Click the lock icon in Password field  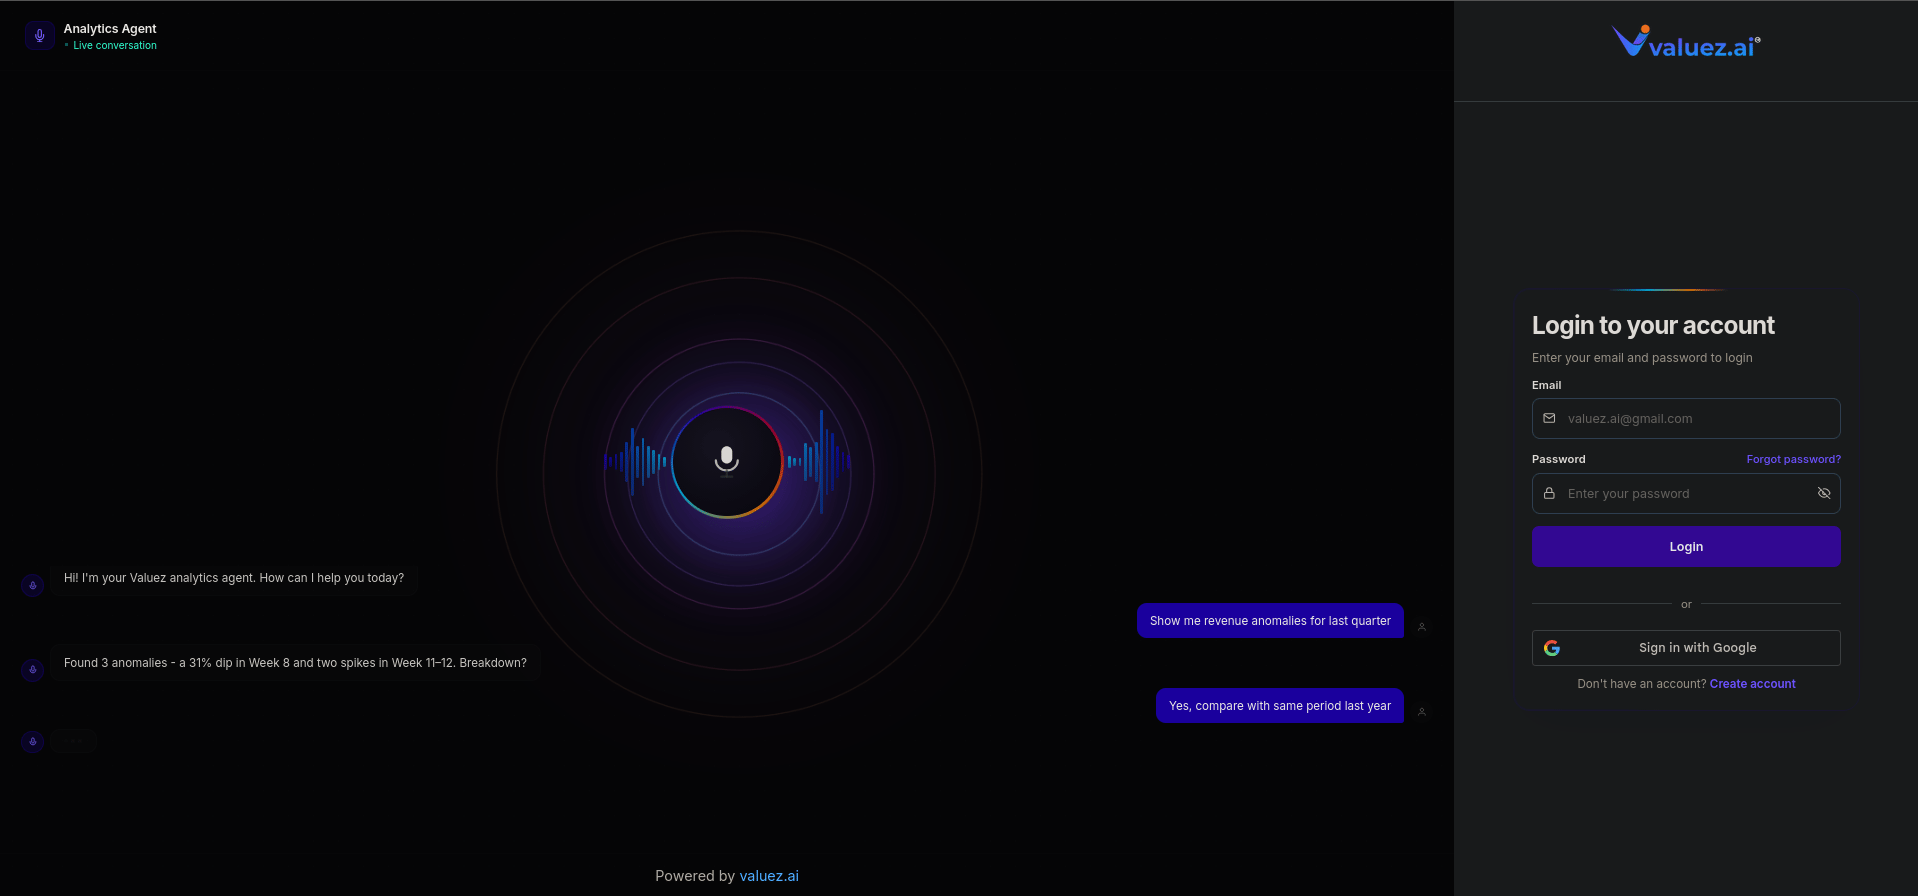1549,494
